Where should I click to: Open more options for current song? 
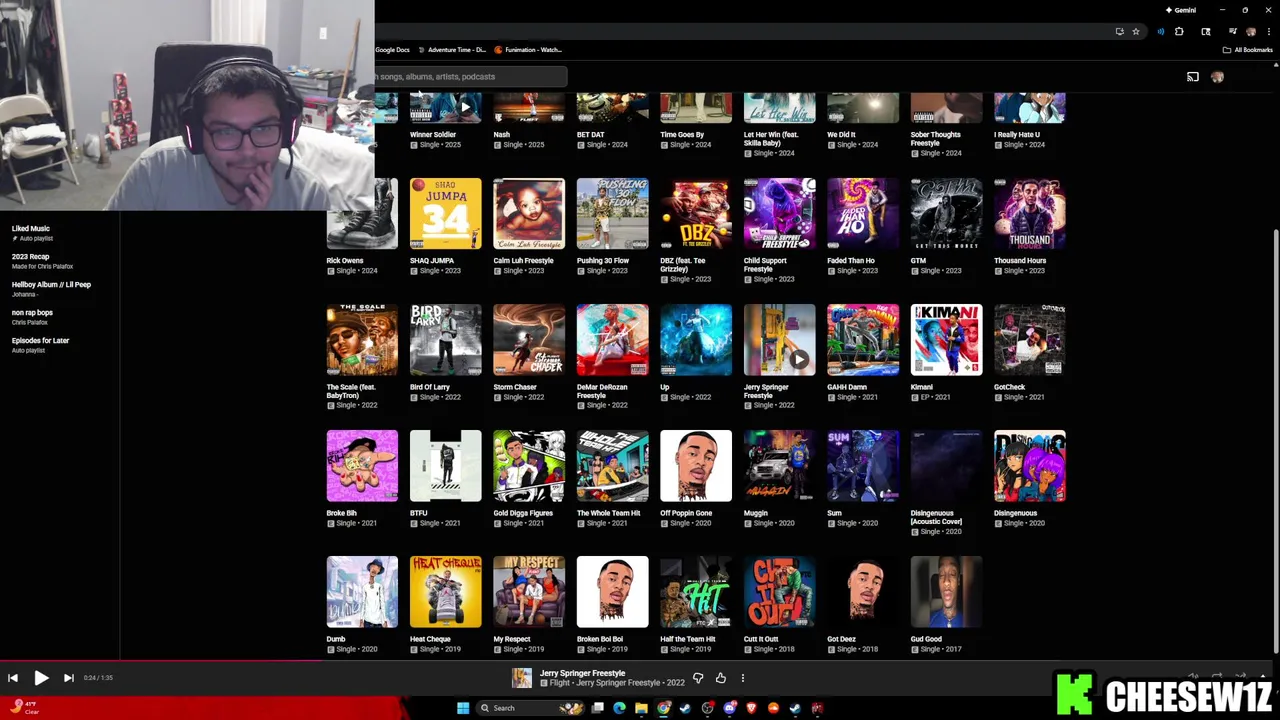click(x=742, y=678)
